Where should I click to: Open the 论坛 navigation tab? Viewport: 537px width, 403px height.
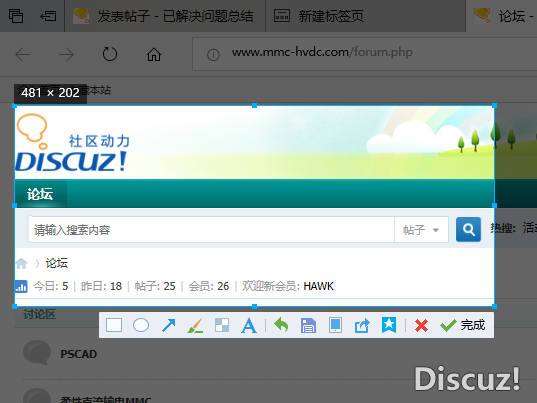(40, 194)
